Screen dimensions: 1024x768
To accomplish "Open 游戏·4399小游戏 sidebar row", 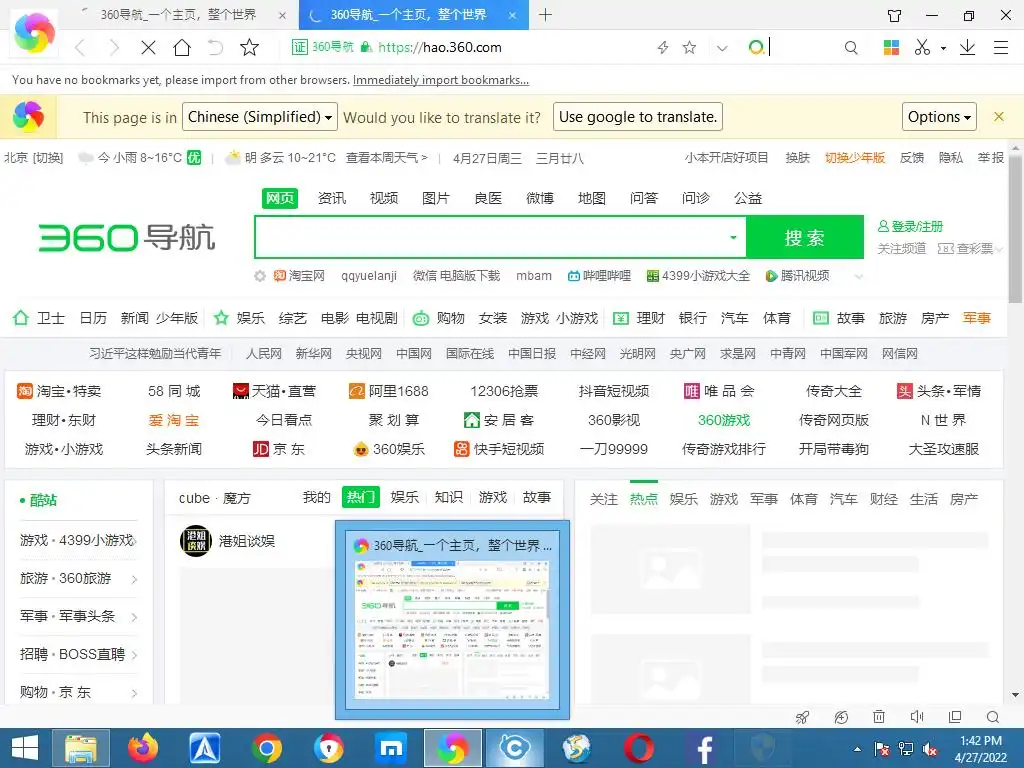I will (x=78, y=540).
